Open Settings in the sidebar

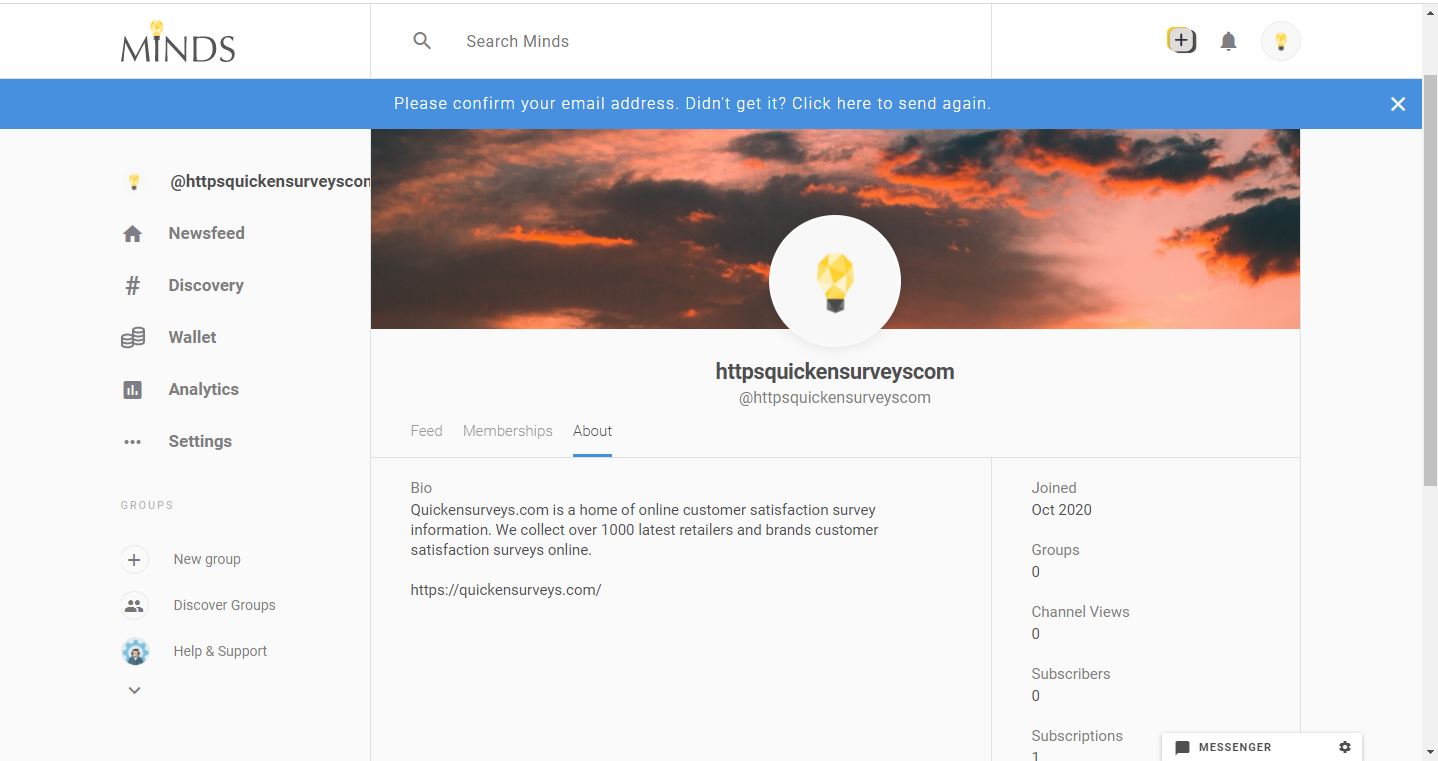[200, 441]
